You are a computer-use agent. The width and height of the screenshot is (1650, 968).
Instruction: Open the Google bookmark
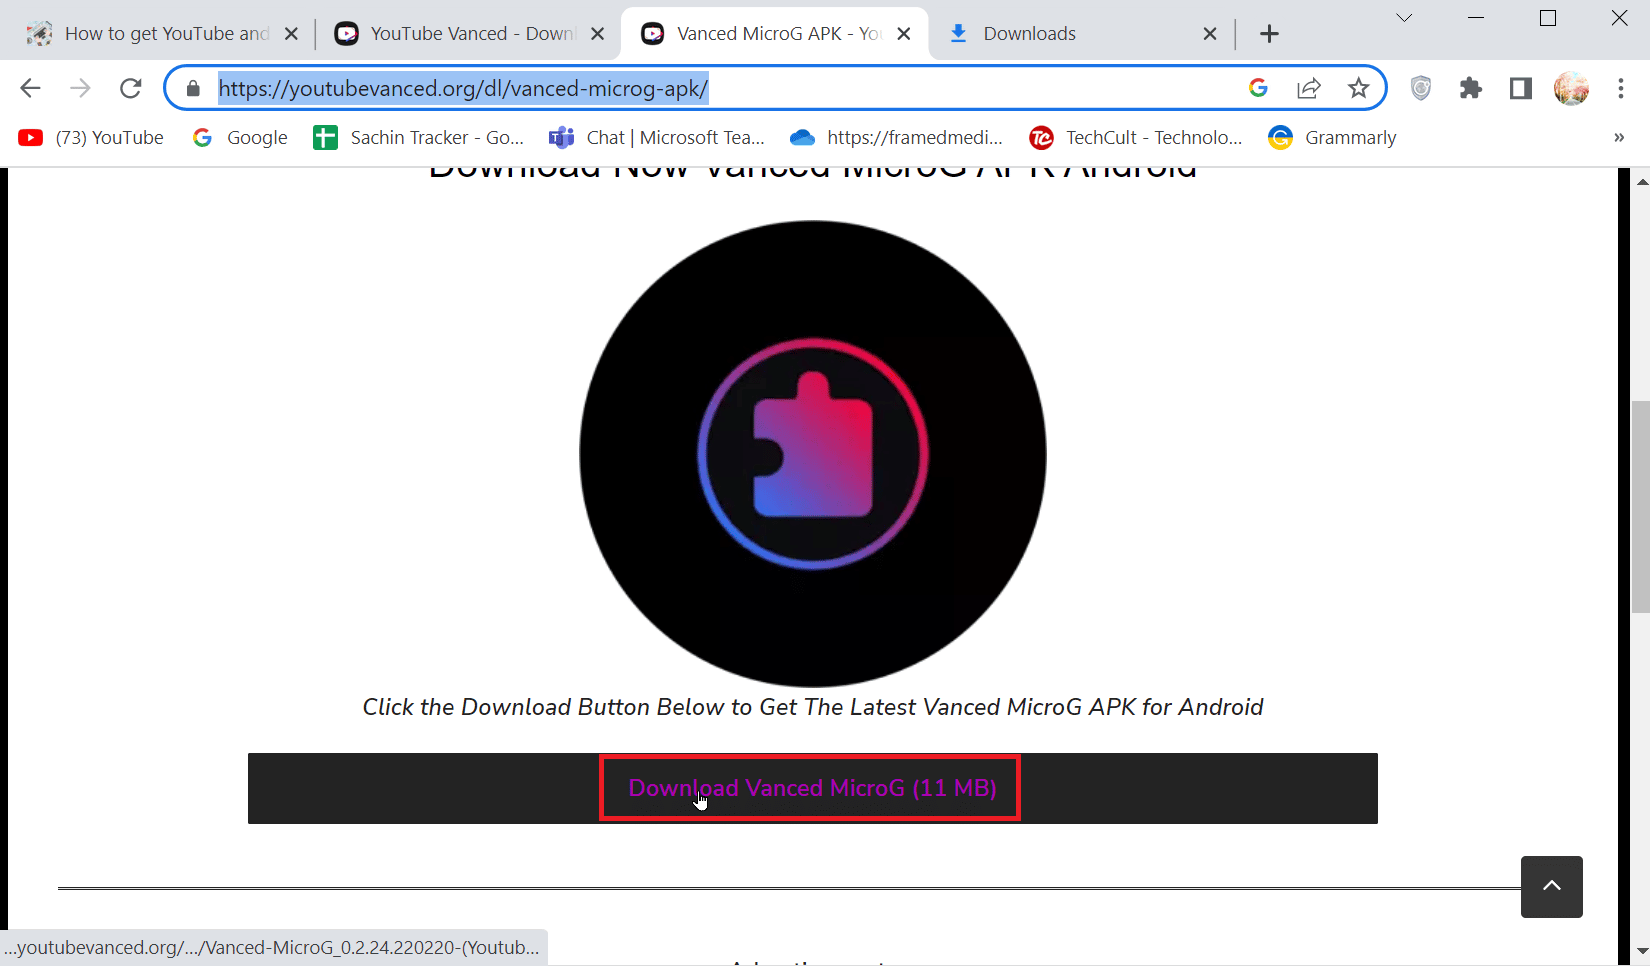tap(240, 138)
